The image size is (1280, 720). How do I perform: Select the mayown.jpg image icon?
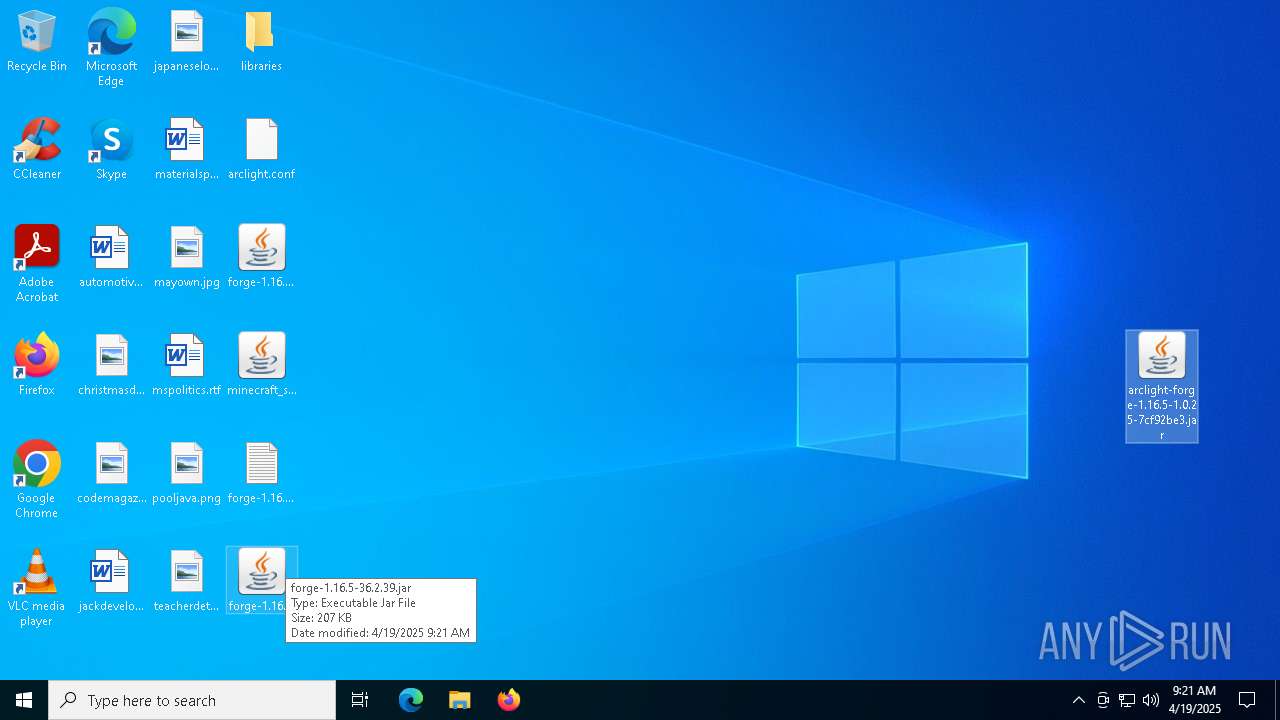[x=186, y=258]
